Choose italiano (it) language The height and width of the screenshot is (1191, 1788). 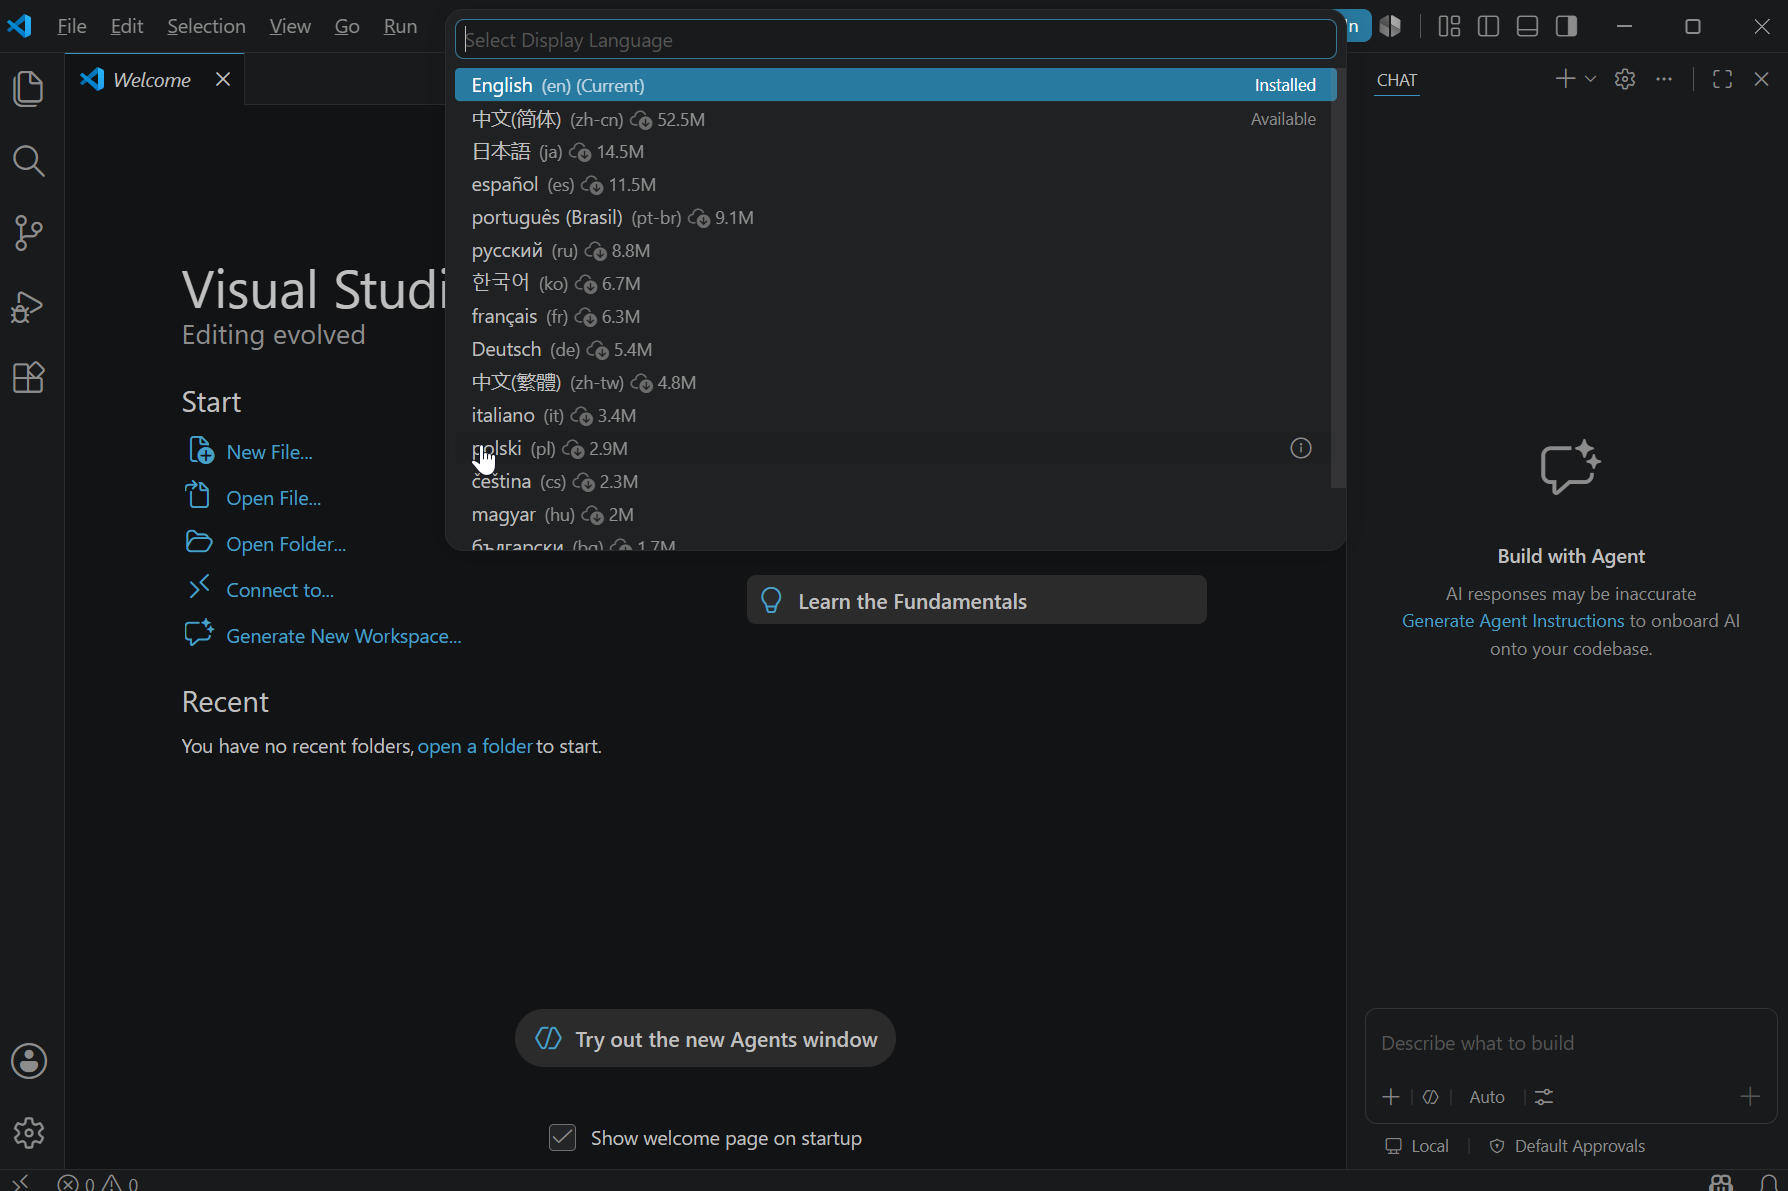896,416
